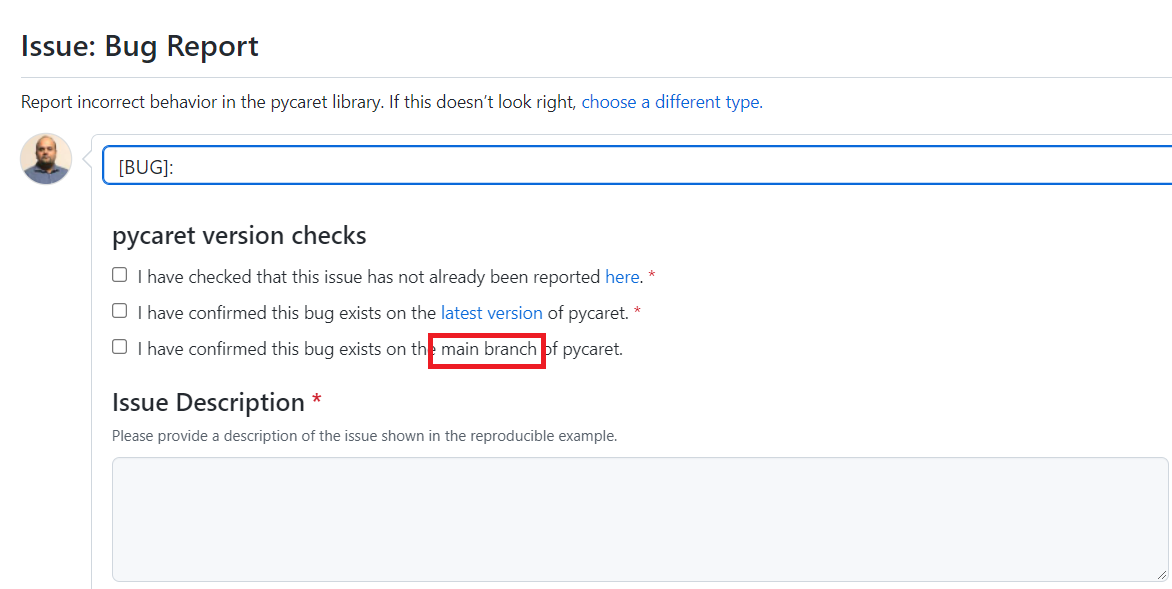
Task: Click the description helper text below Issue Description
Action: click(x=365, y=435)
